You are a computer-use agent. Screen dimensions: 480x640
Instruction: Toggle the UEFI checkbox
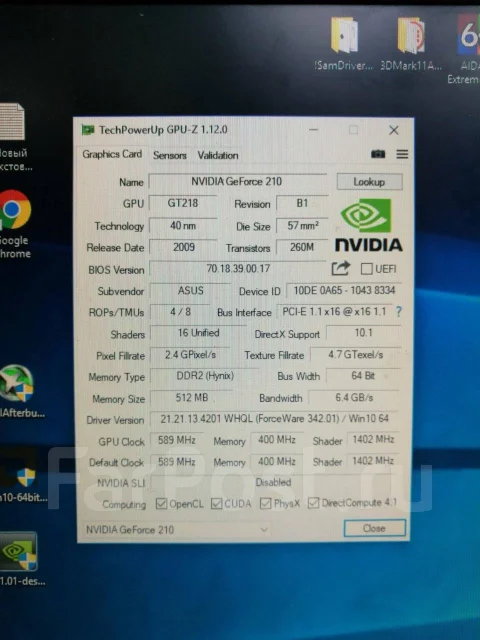tap(367, 269)
